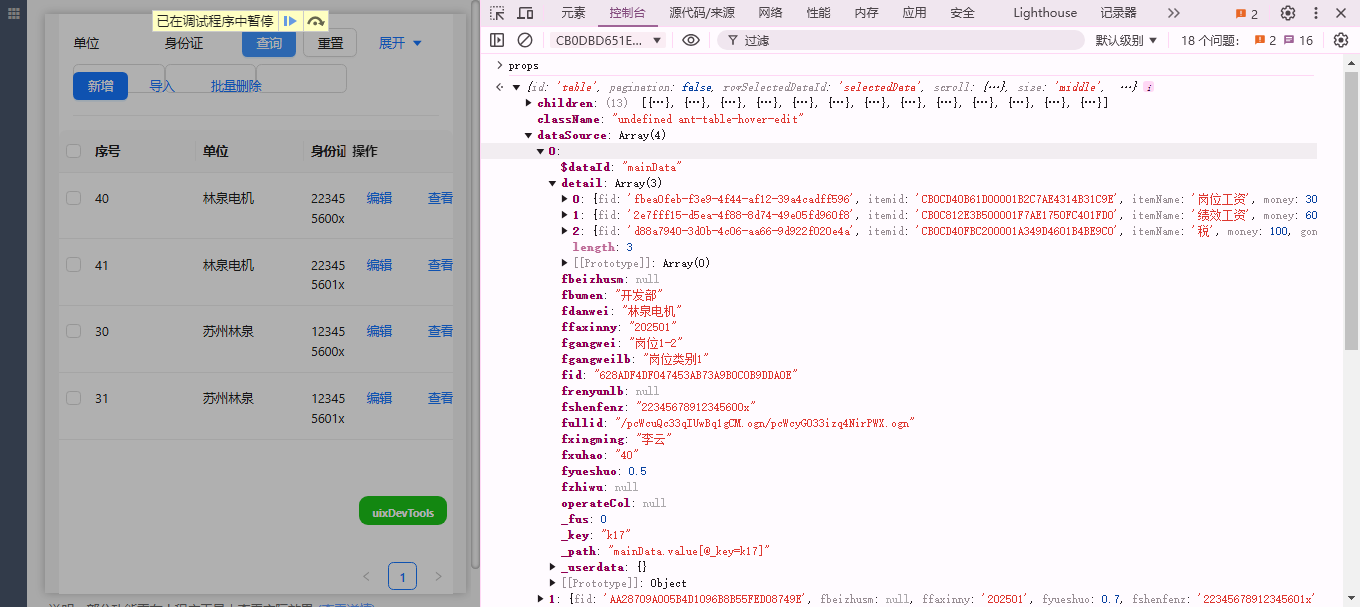Step over next function call icon

click(x=315, y=21)
